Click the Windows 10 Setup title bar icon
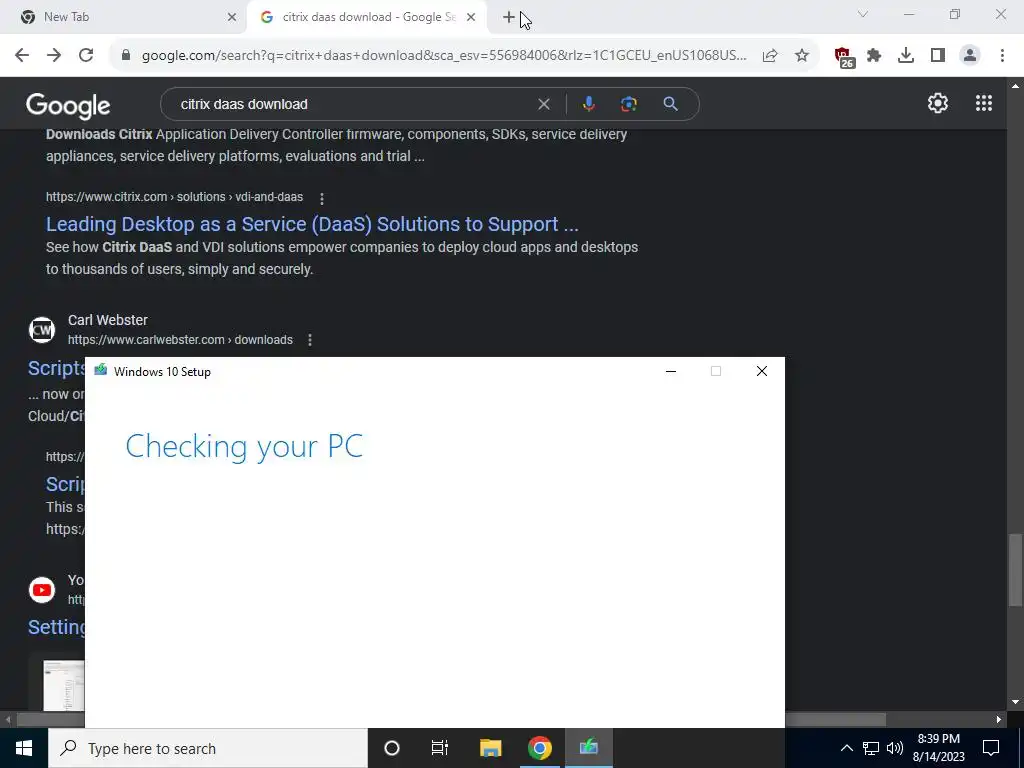This screenshot has height=768, width=1024. tap(101, 371)
